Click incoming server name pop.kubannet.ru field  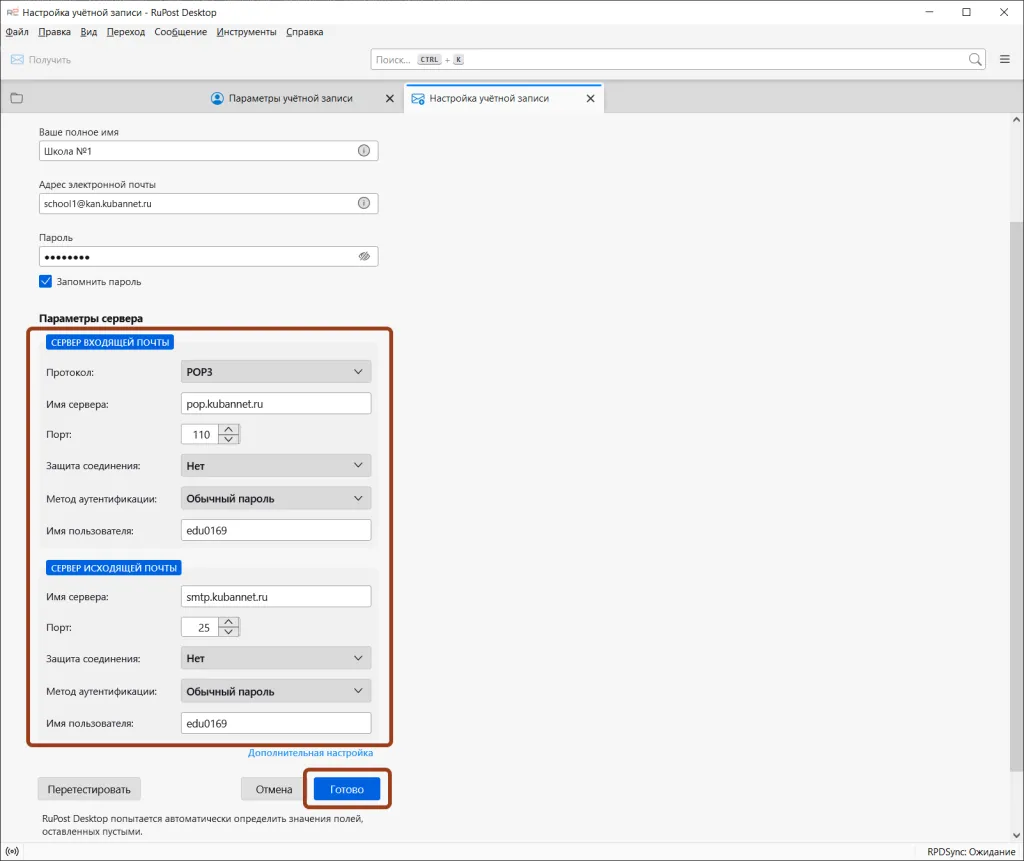(x=276, y=404)
